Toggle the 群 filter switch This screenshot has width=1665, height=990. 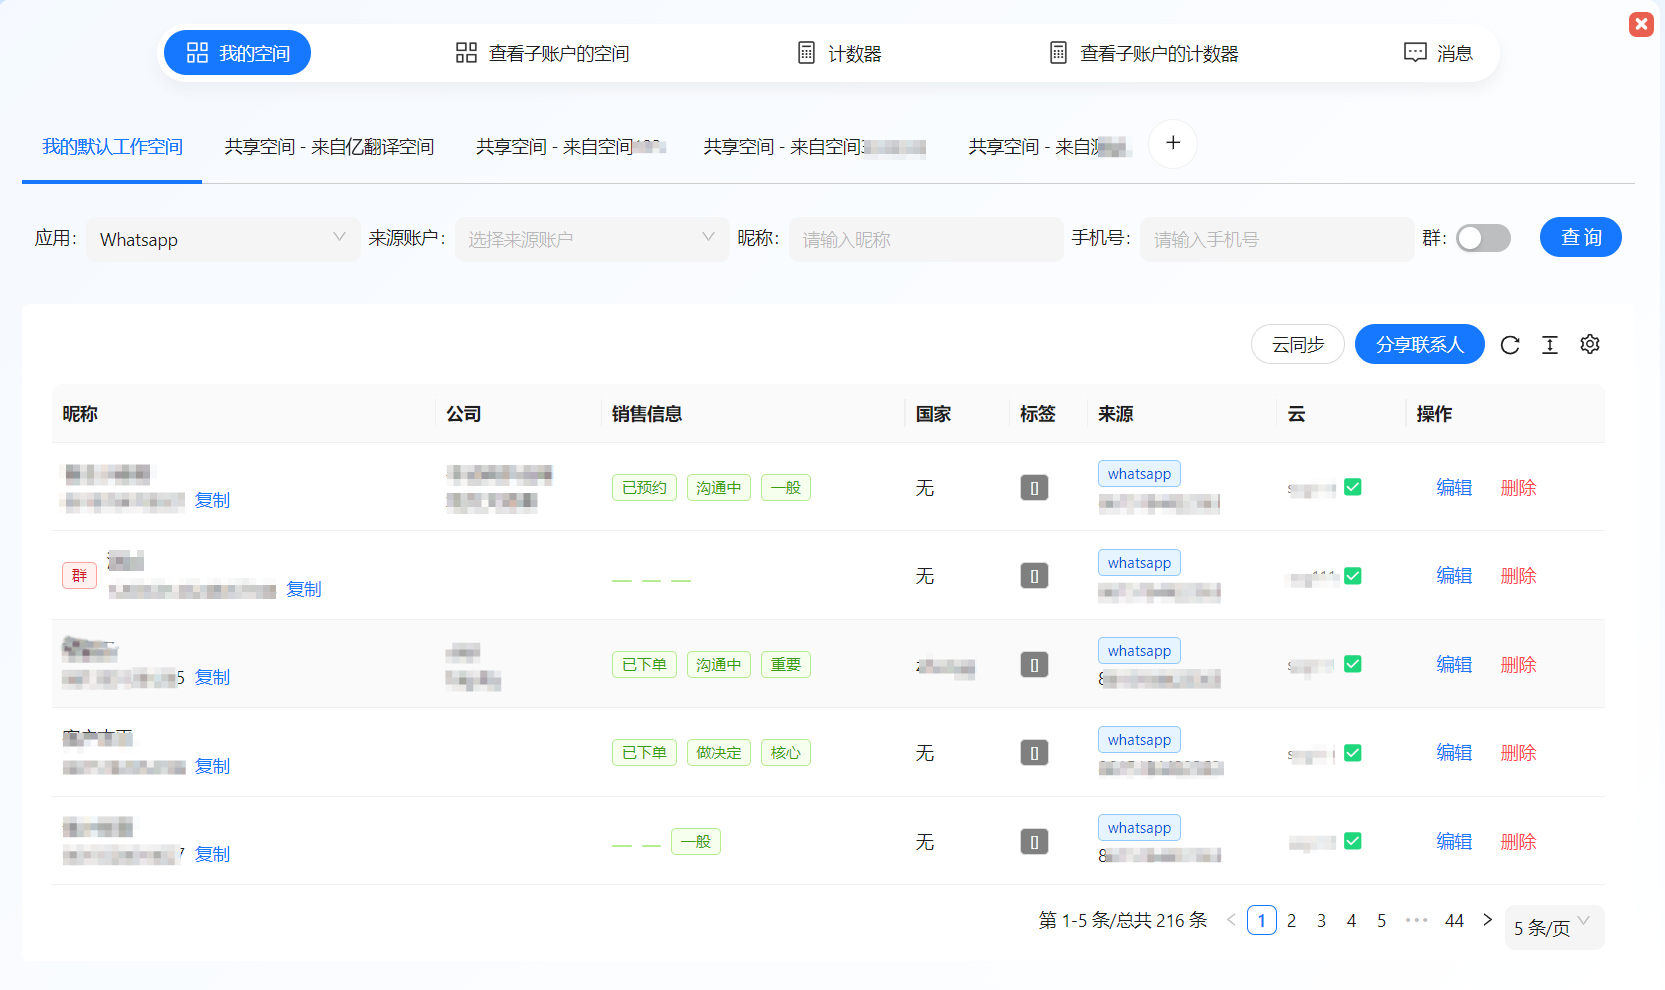coord(1483,238)
